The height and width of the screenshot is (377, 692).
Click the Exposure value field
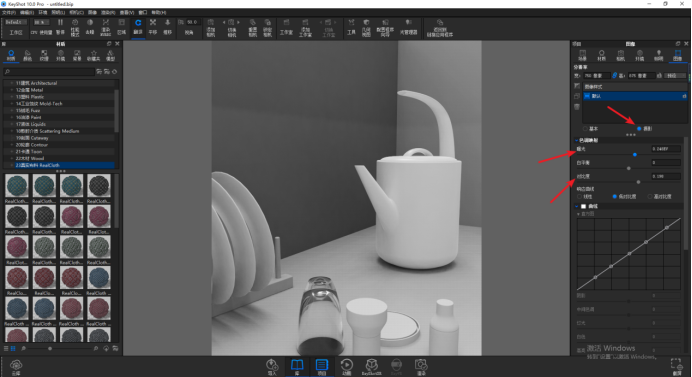point(666,149)
